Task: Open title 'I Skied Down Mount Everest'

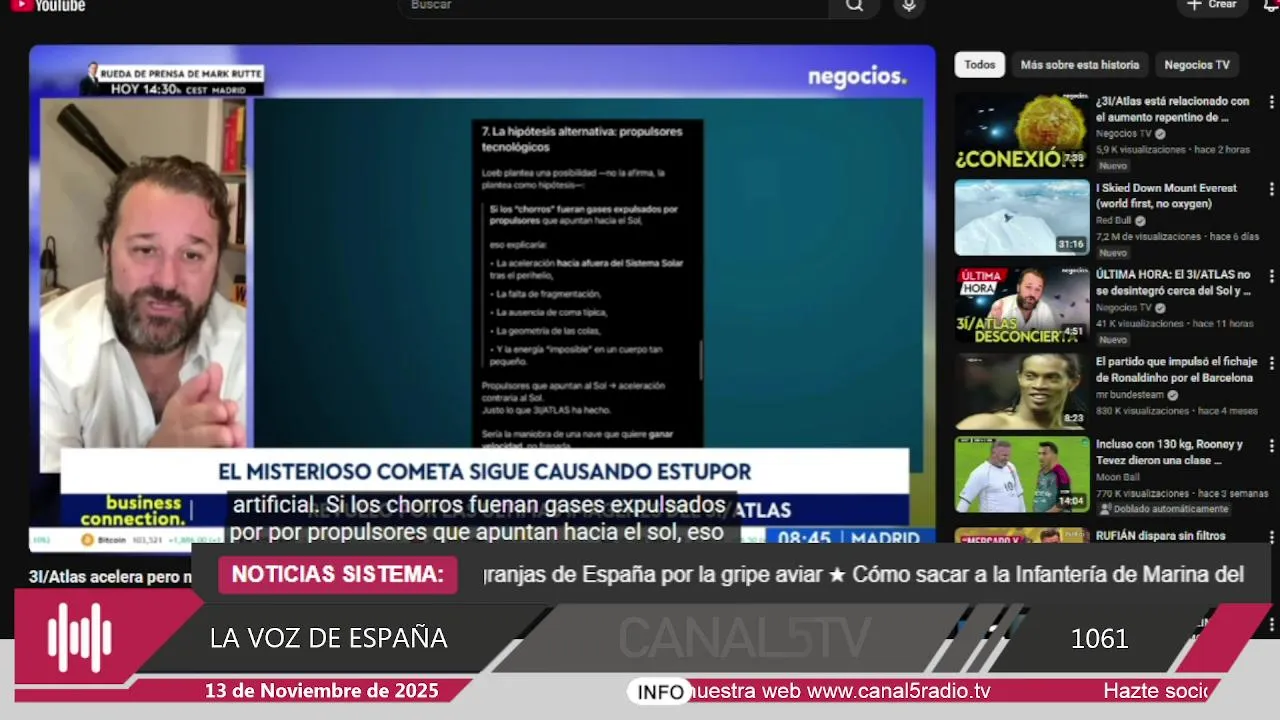Action: [1166, 196]
